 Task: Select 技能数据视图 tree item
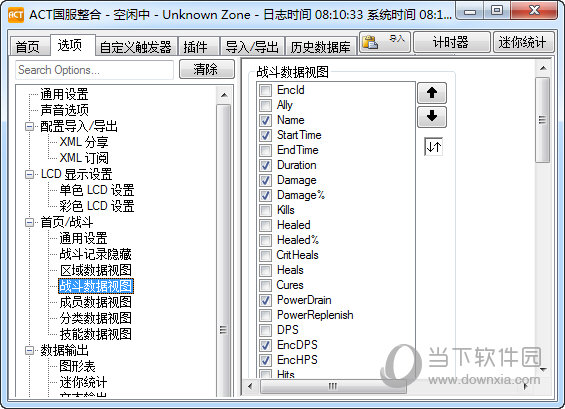point(95,334)
